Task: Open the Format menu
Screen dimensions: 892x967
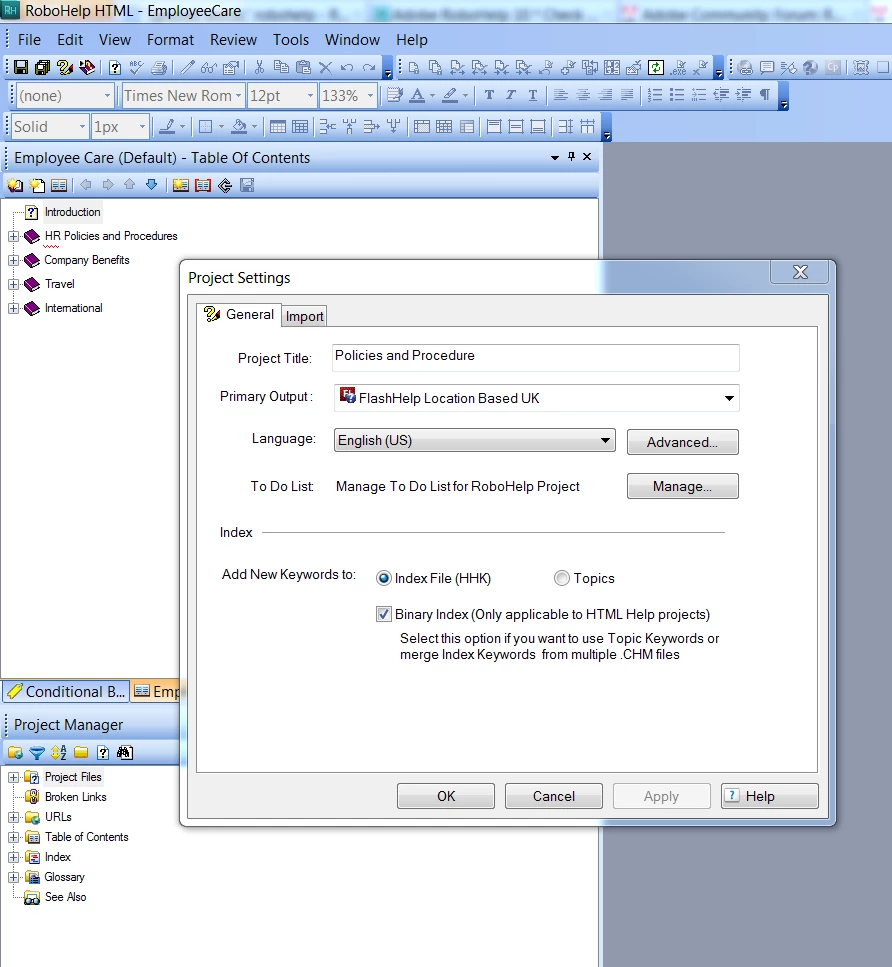Action: click(x=170, y=39)
